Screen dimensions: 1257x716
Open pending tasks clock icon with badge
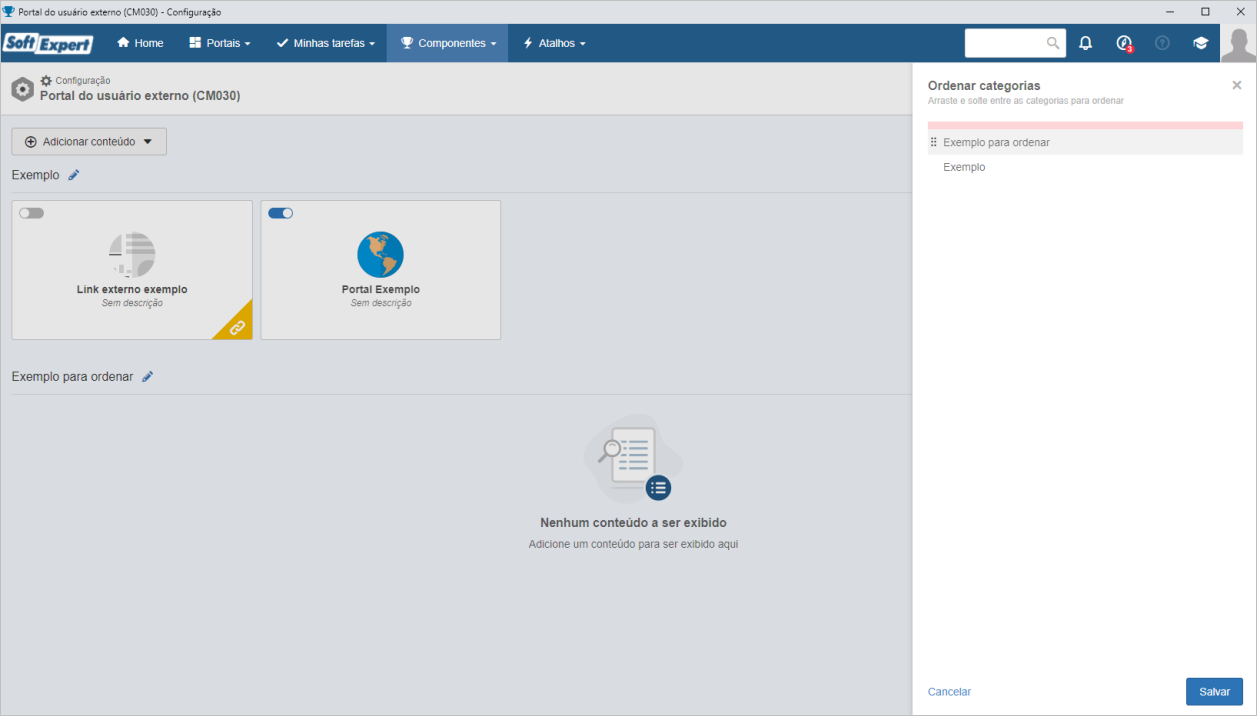pos(1124,43)
